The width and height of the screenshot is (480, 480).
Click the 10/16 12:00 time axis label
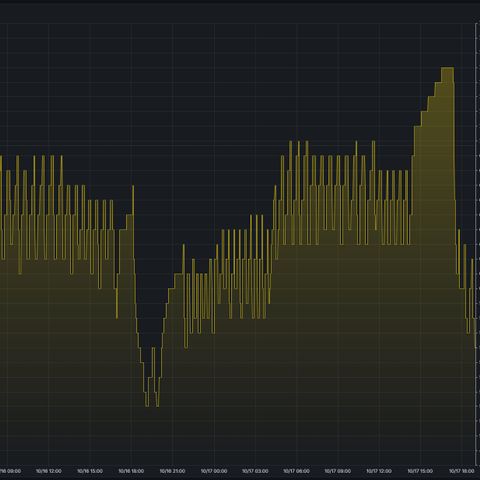click(48, 471)
